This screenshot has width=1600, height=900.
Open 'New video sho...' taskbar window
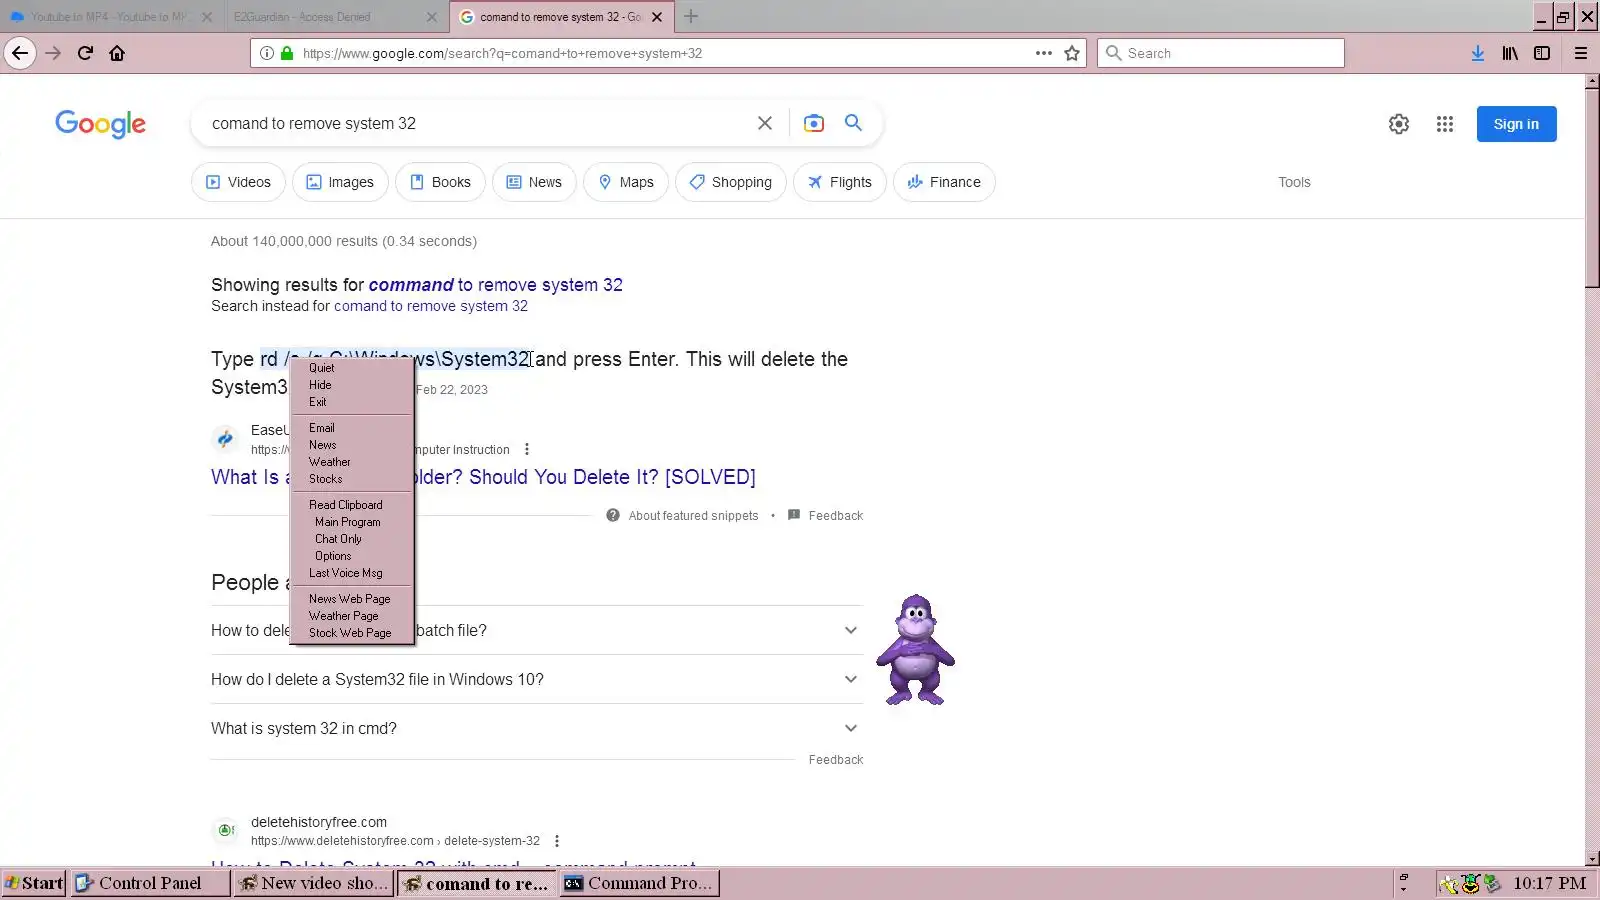[314, 883]
